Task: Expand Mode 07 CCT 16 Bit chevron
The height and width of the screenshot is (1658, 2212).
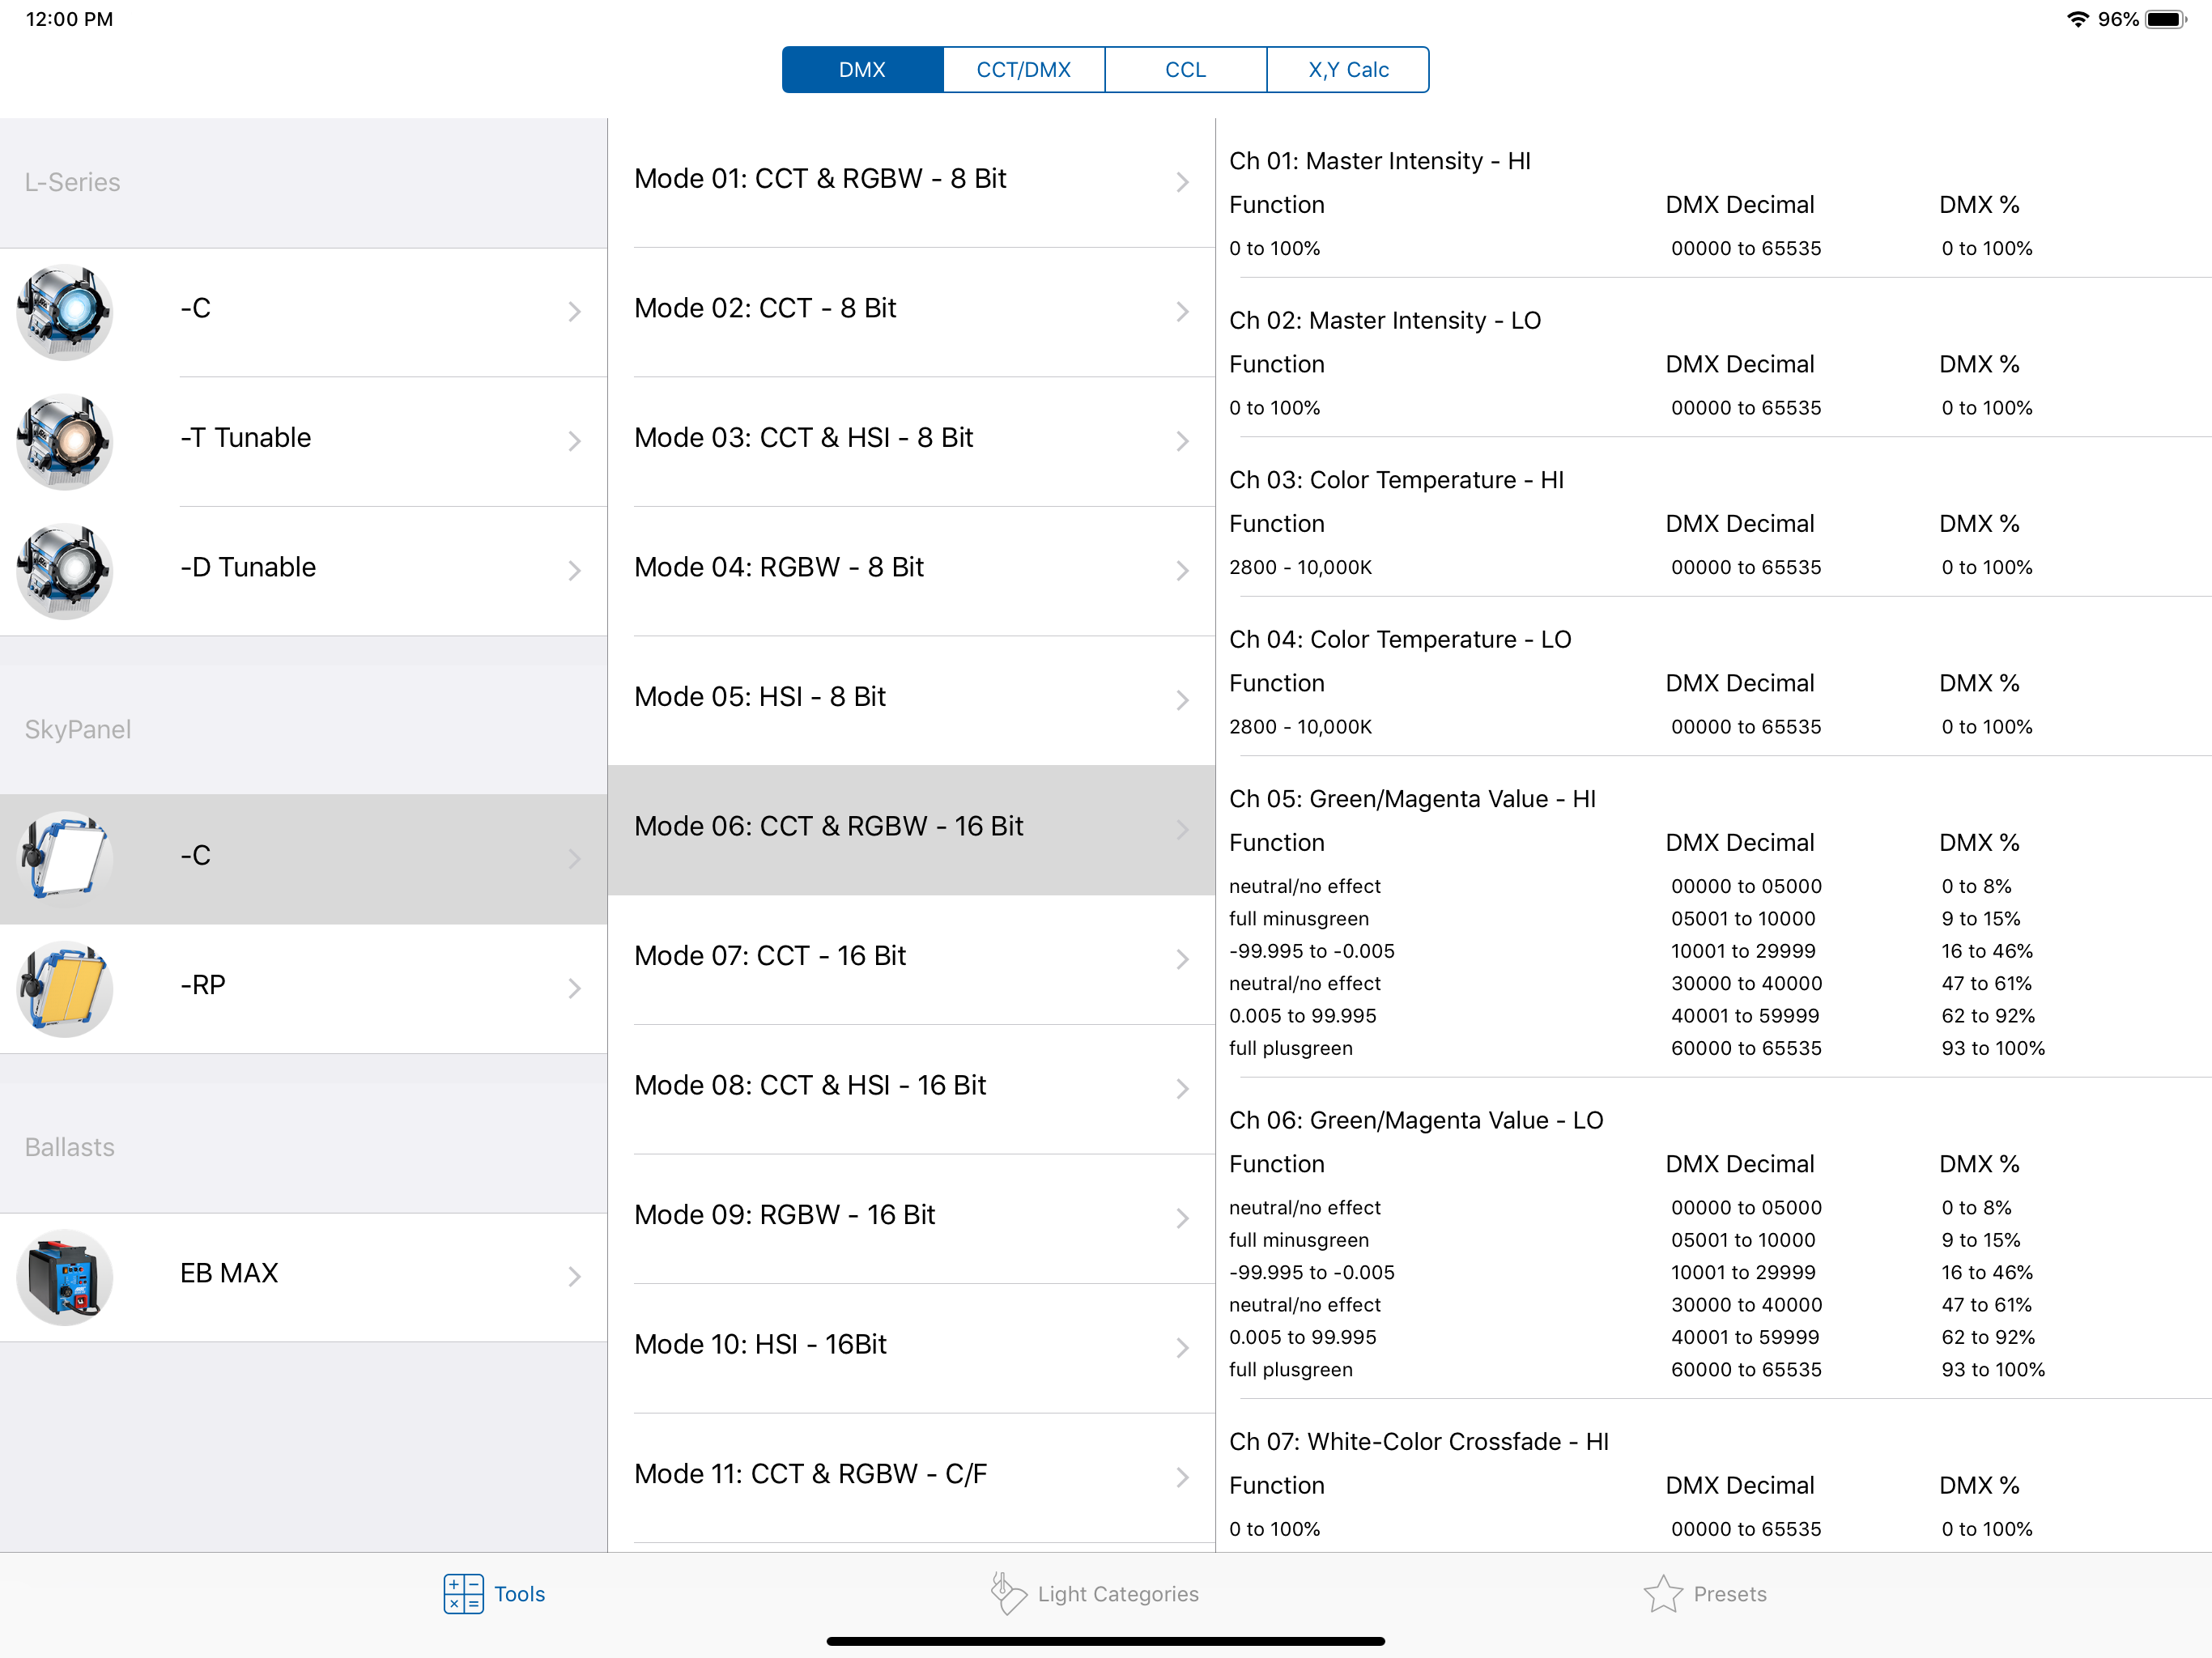Action: pos(1182,959)
